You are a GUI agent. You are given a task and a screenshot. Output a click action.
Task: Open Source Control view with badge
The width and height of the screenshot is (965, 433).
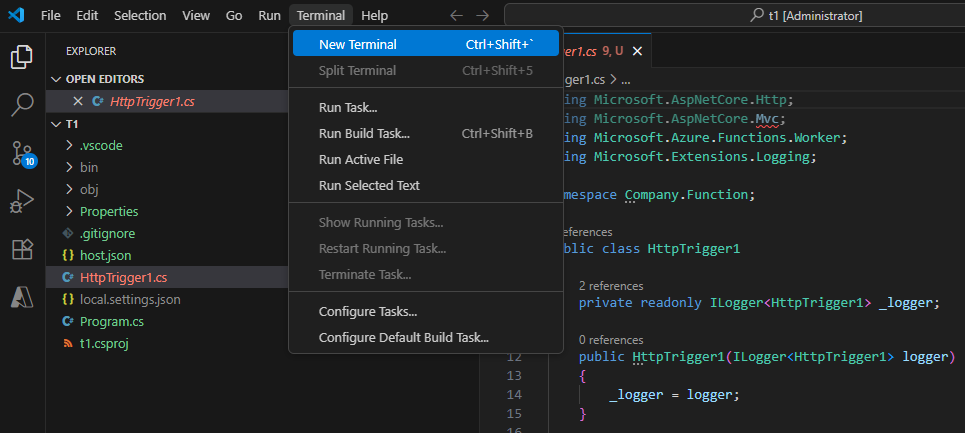[x=21, y=152]
